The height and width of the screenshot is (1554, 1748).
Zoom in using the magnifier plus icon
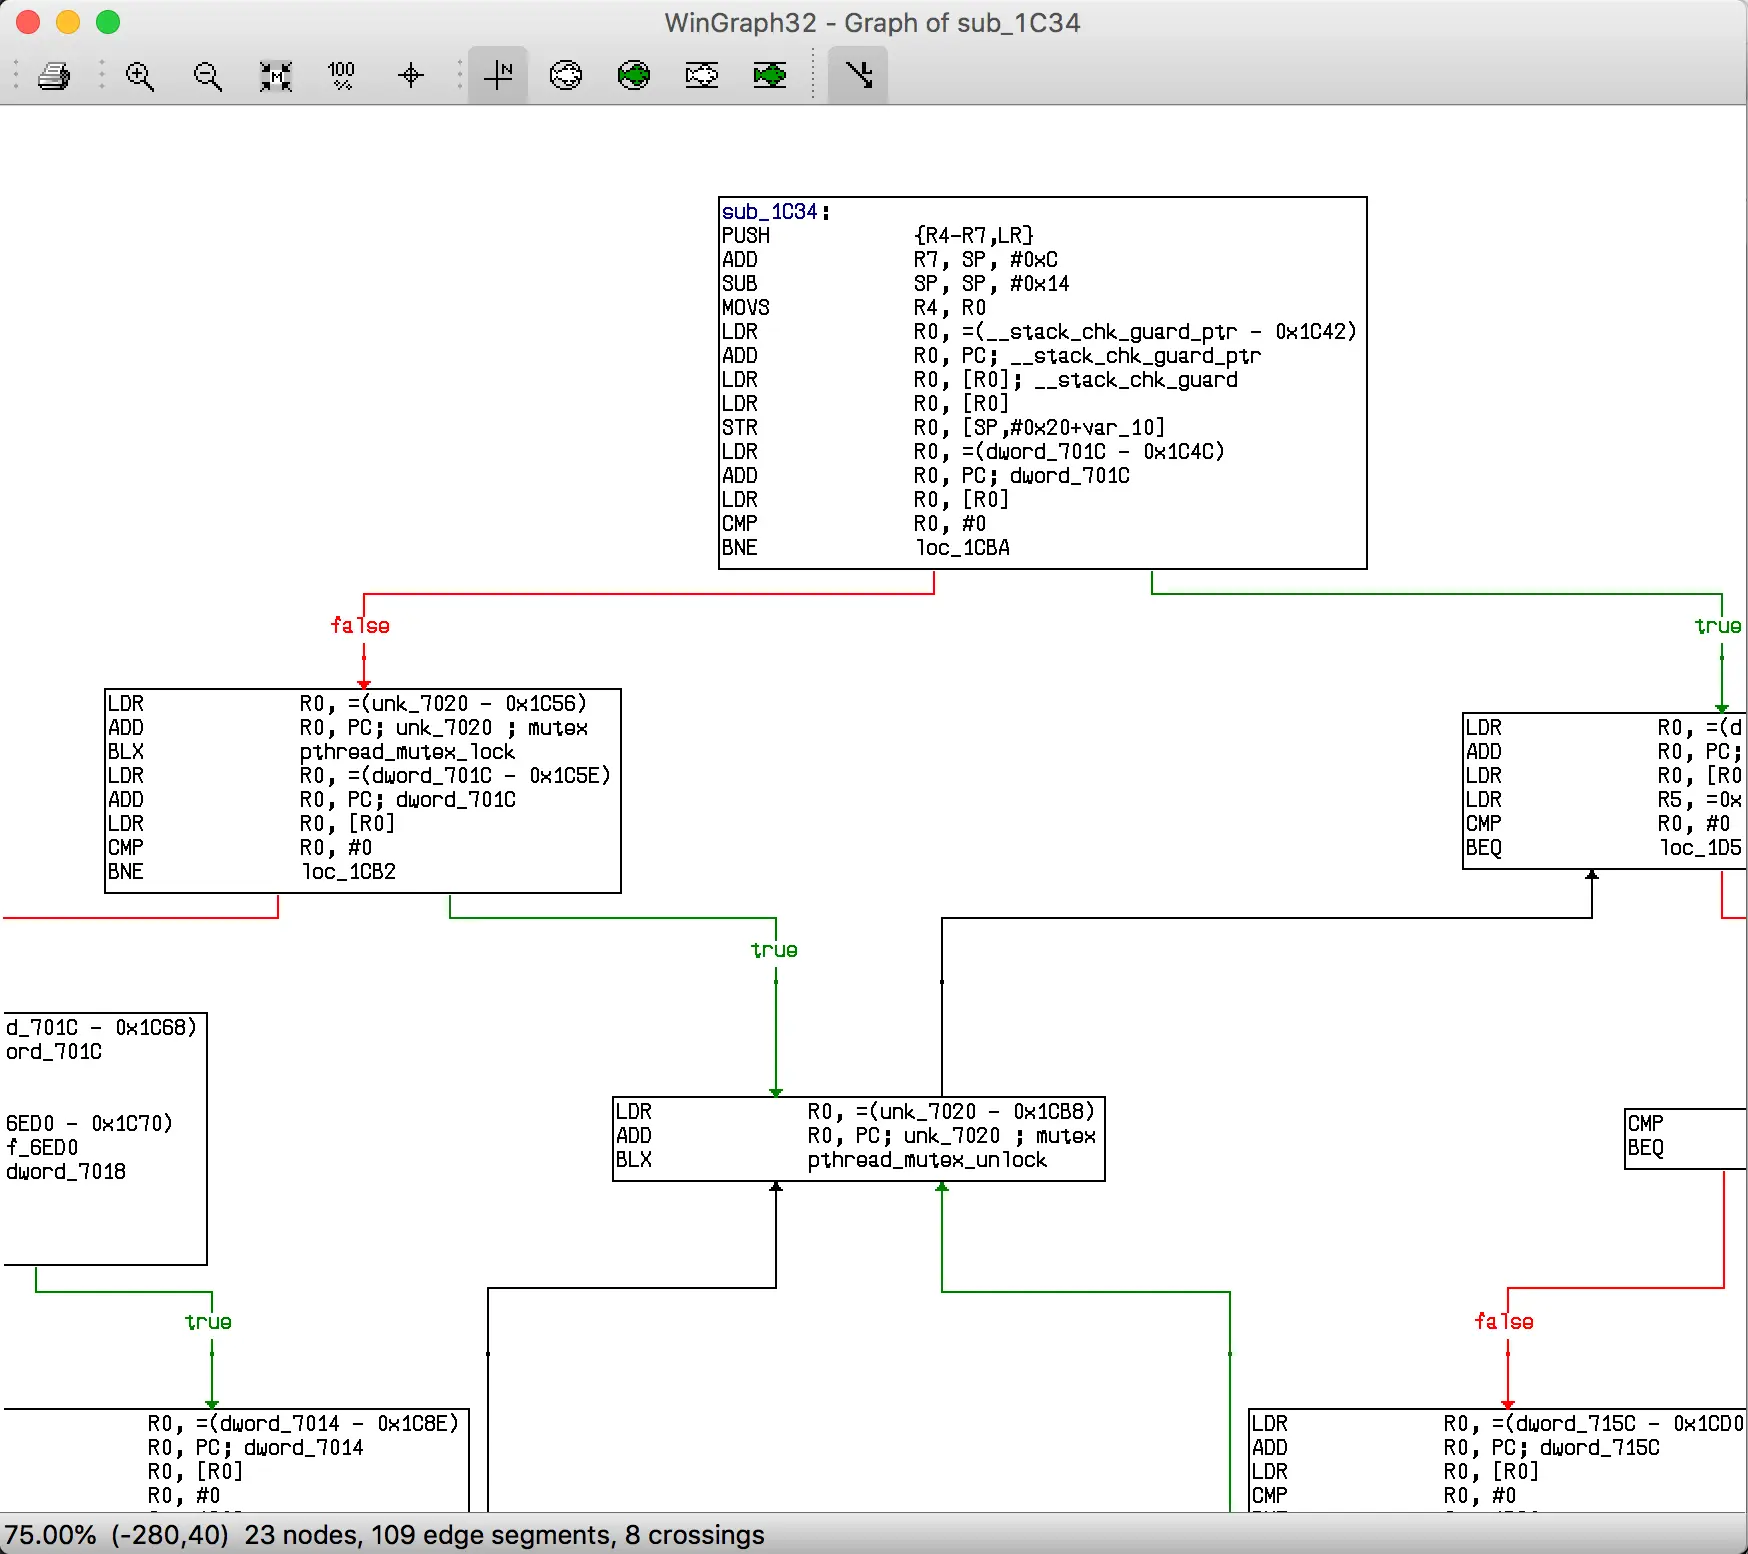[x=140, y=75]
